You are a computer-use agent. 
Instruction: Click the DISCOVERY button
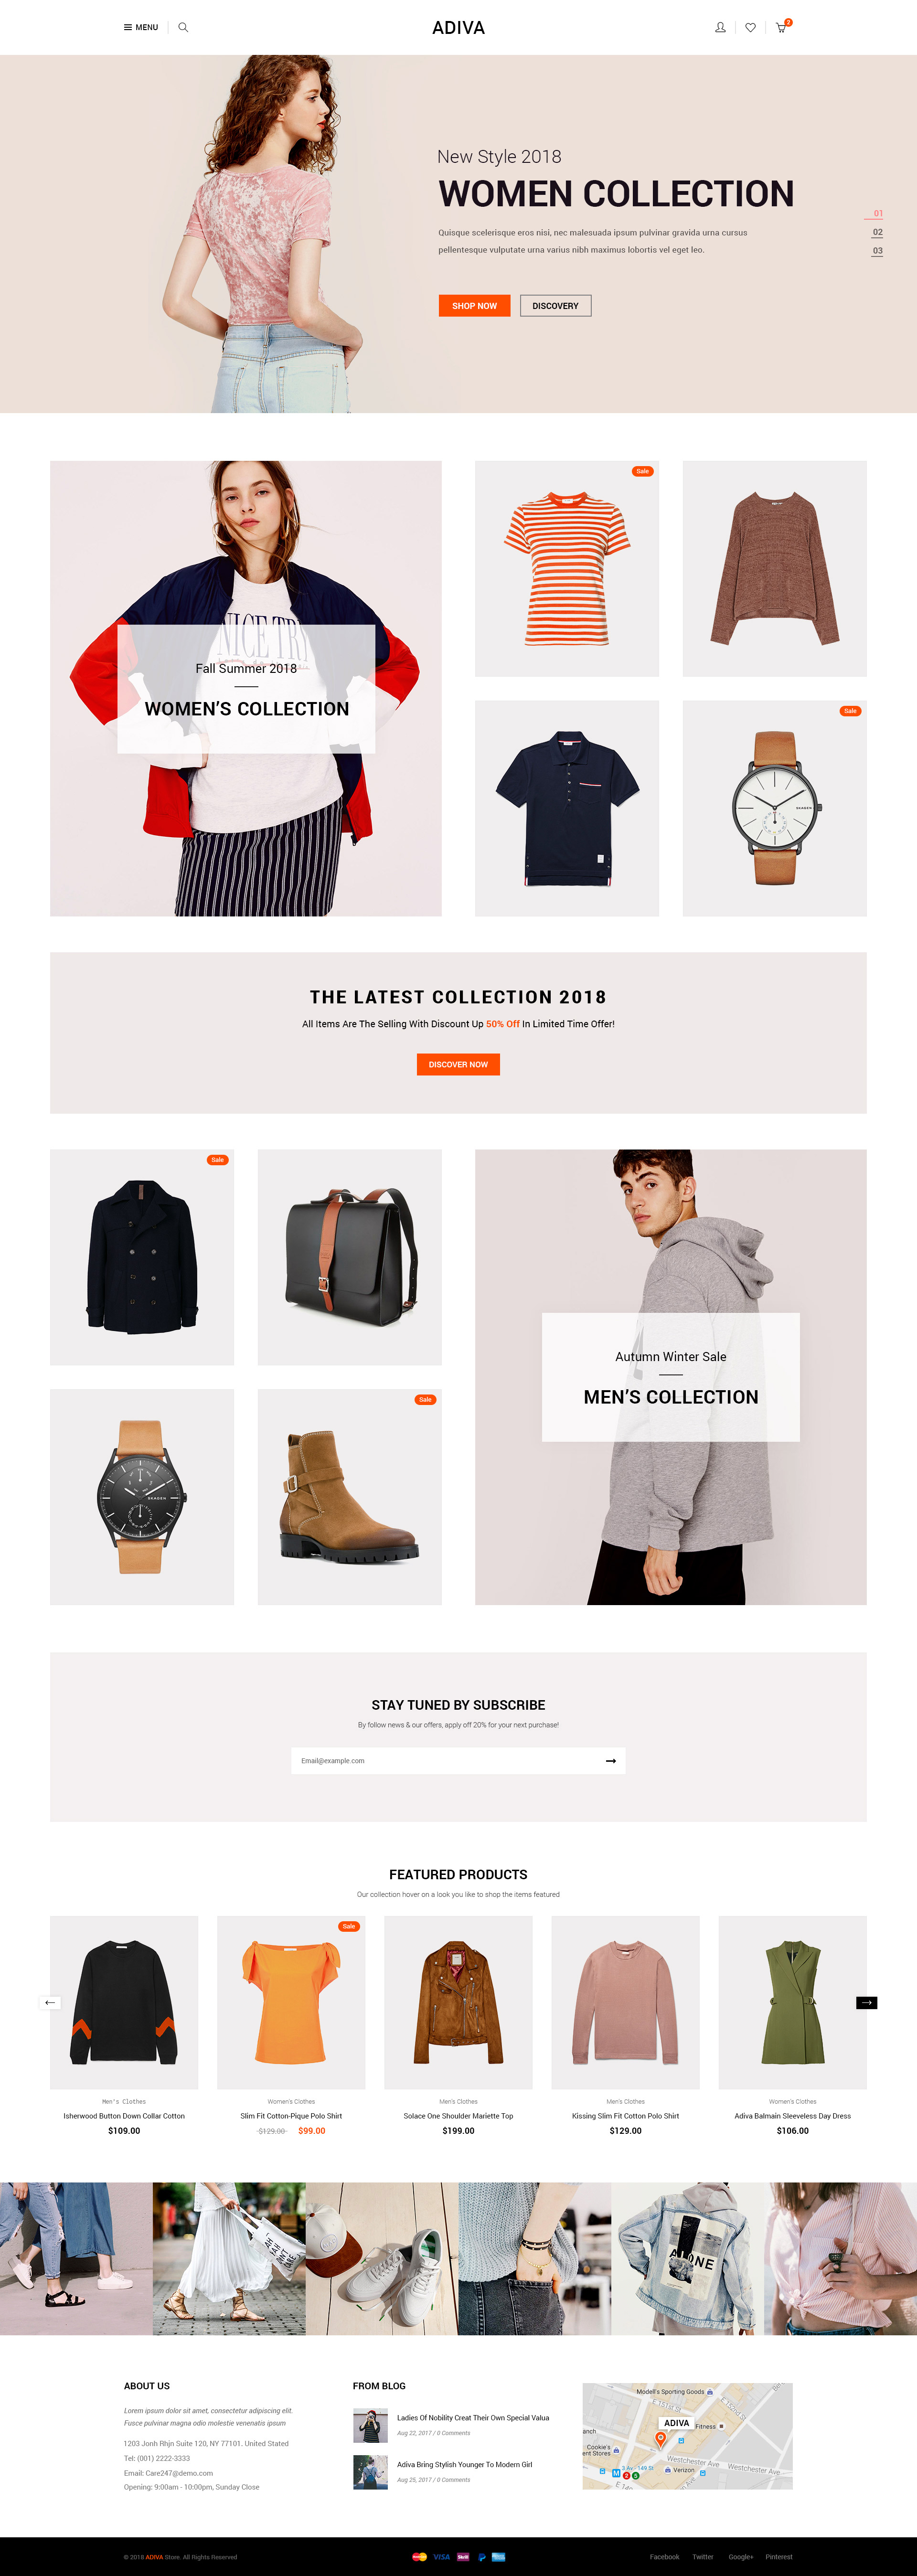[555, 306]
